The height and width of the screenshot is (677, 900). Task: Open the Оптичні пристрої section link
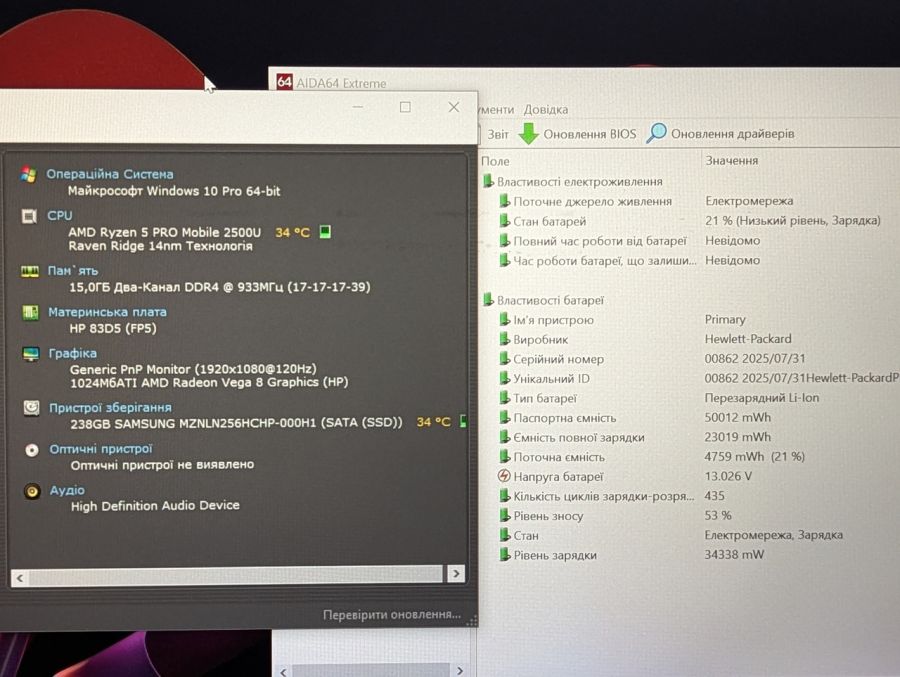[x=101, y=449]
